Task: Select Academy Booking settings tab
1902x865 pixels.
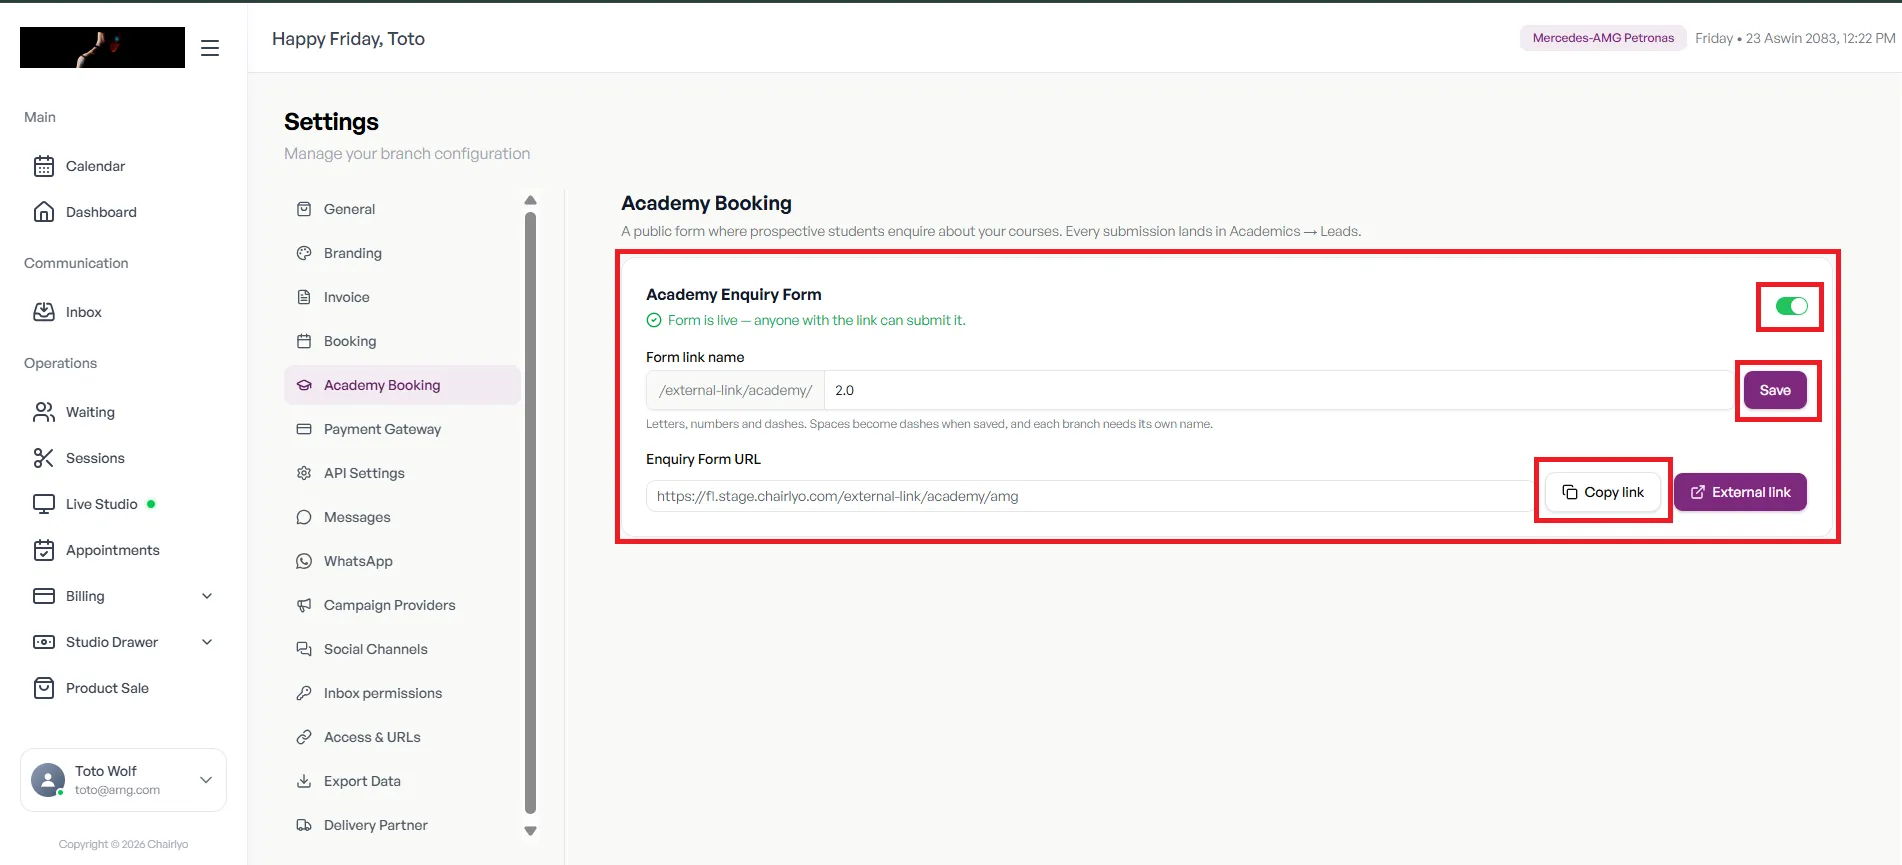Action: pyautogui.click(x=402, y=385)
